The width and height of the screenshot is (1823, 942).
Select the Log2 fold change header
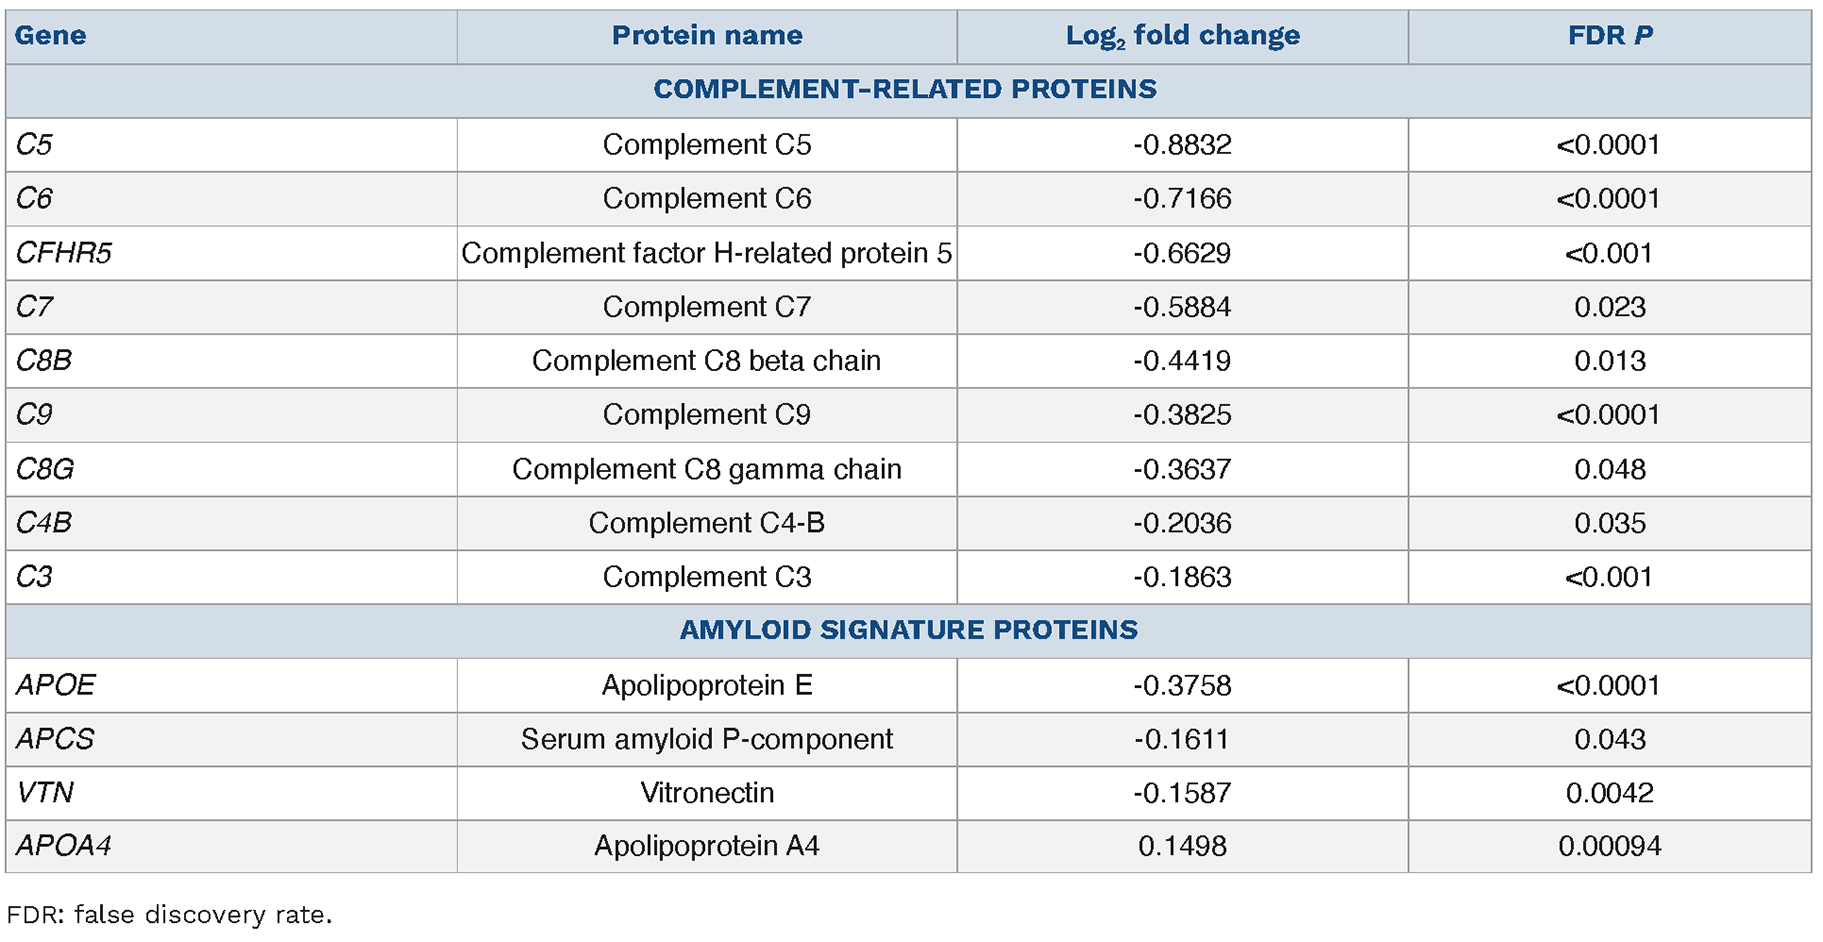1182,36
